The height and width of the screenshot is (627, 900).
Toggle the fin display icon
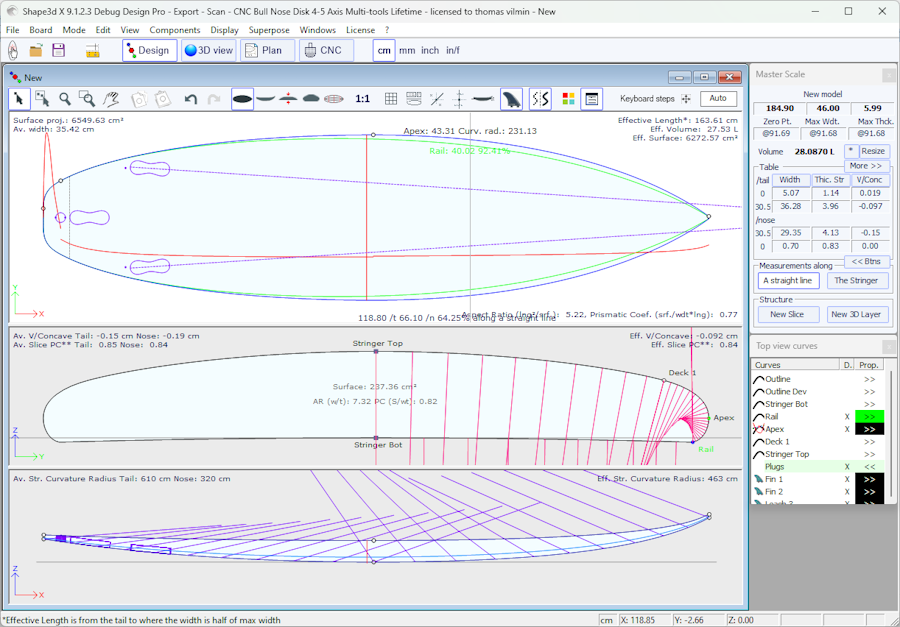coord(511,99)
